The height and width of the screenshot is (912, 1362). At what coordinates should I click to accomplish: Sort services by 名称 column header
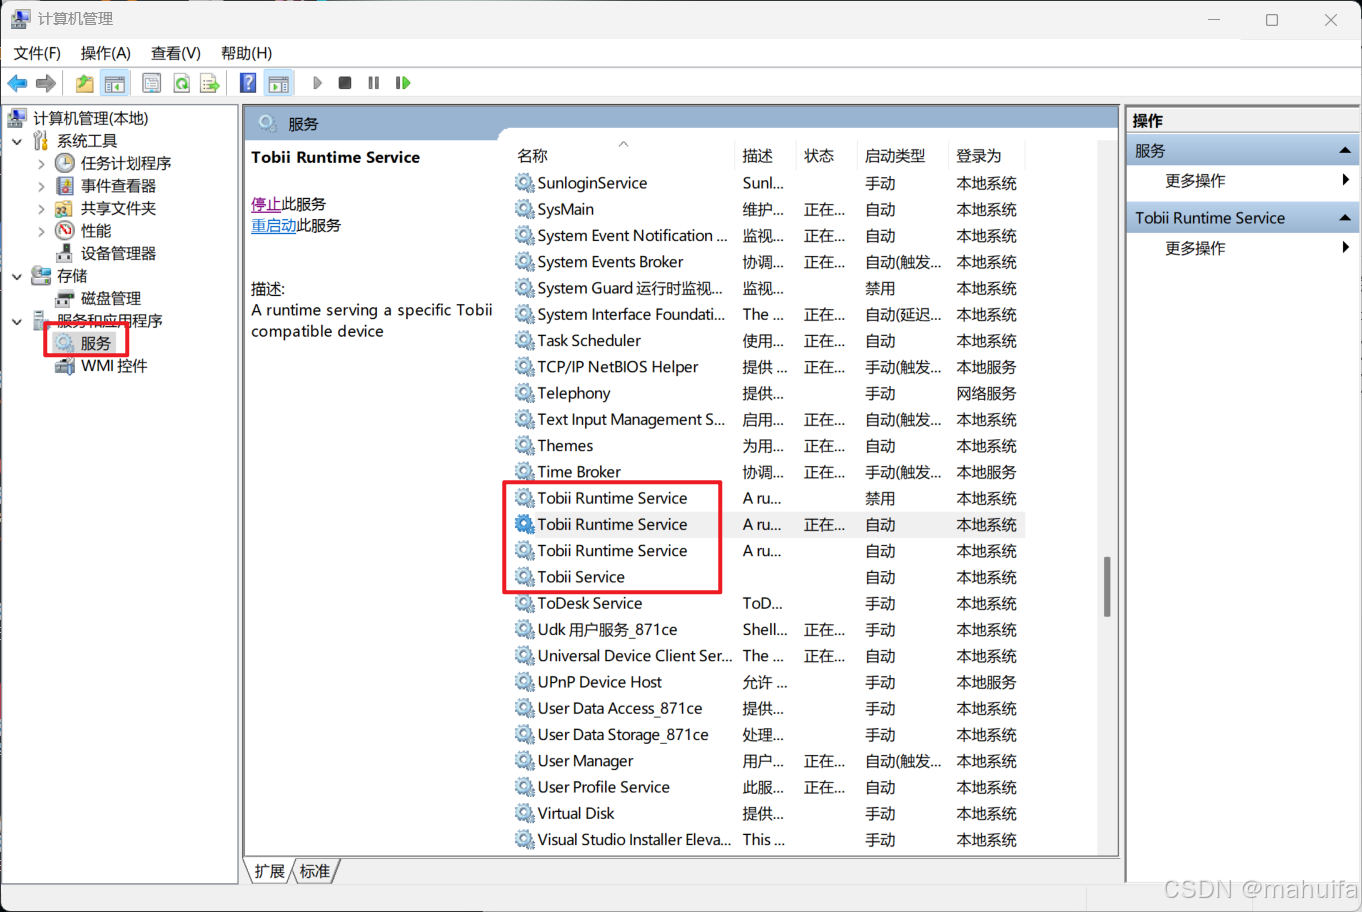[x=621, y=156]
